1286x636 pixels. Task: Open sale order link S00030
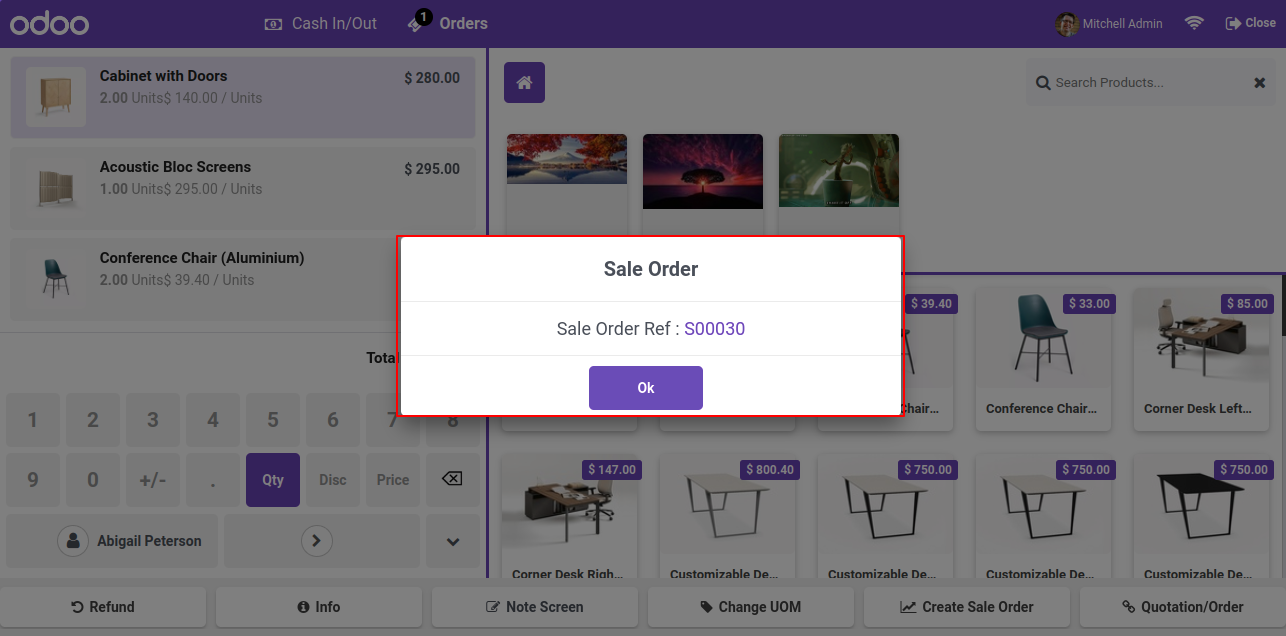[714, 329]
